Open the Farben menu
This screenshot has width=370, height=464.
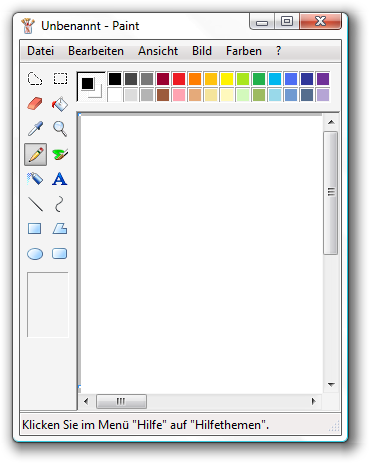coord(244,51)
